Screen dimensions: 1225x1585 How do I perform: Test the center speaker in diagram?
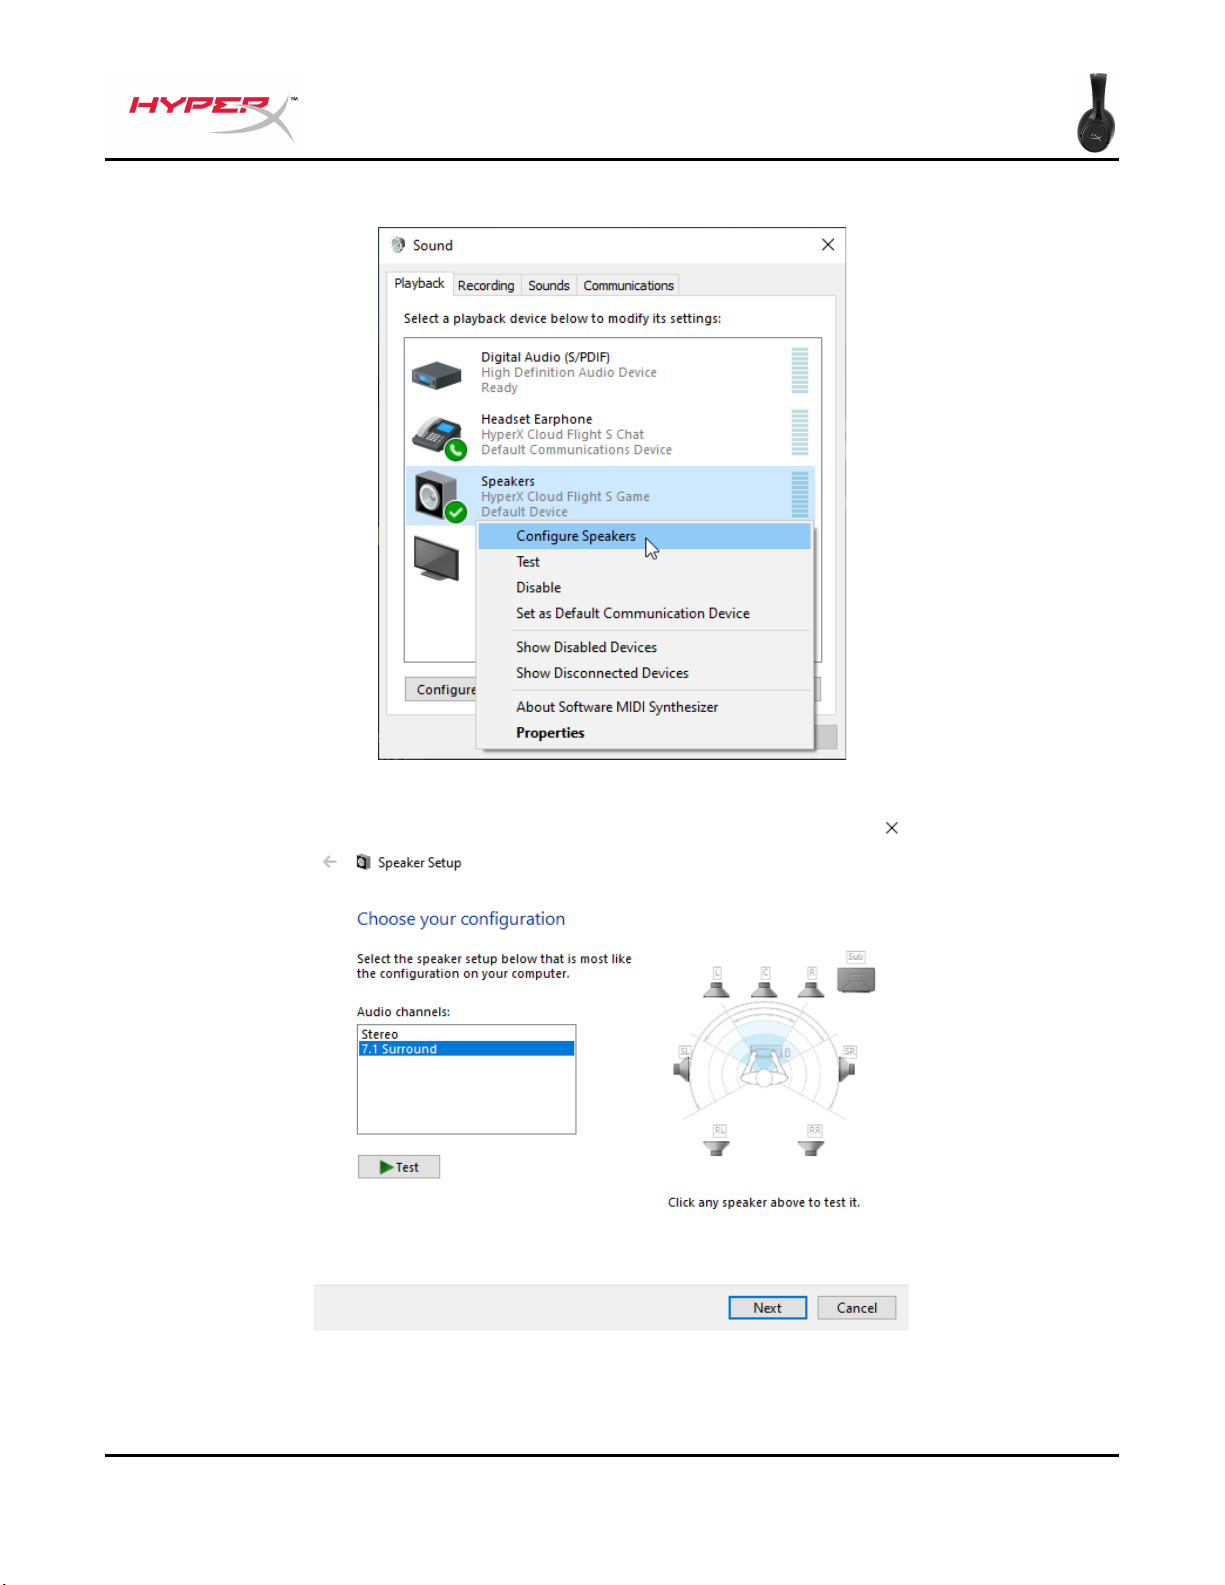coord(764,986)
